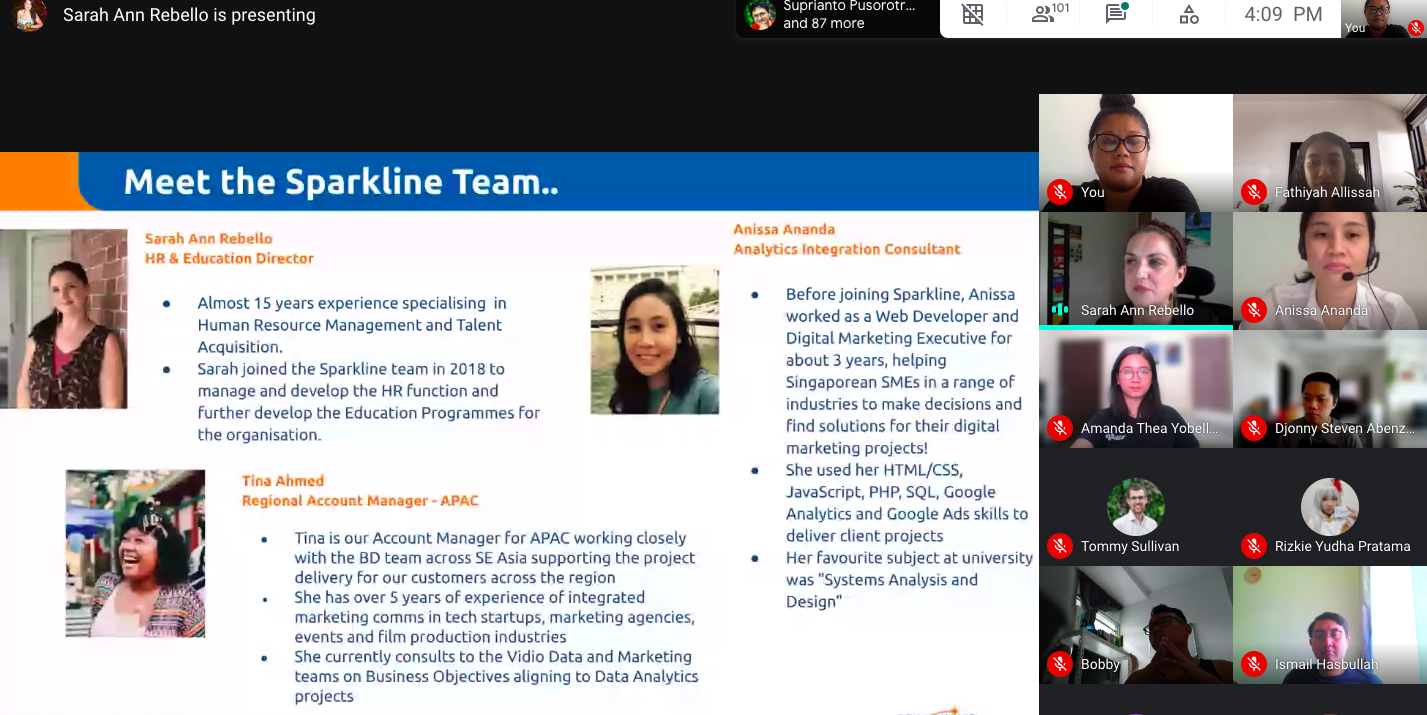Click the speaking indicator on Sarah Ann Rebello tile
This screenshot has width=1427, height=715.
[1059, 310]
